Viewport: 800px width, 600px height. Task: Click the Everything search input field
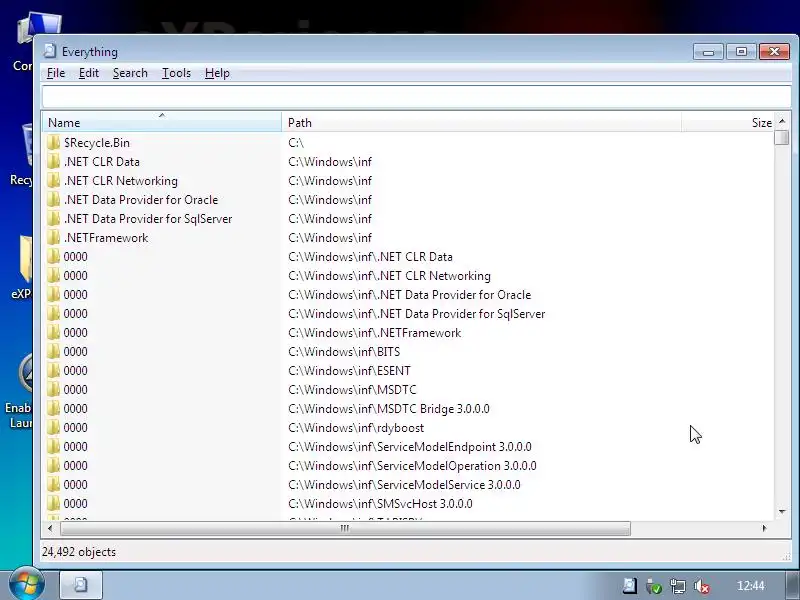click(416, 96)
